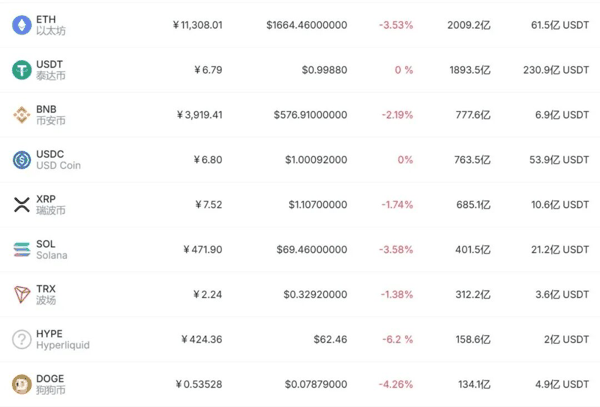Select HYPE change of -6.2 %
600x407 pixels.
click(398, 339)
